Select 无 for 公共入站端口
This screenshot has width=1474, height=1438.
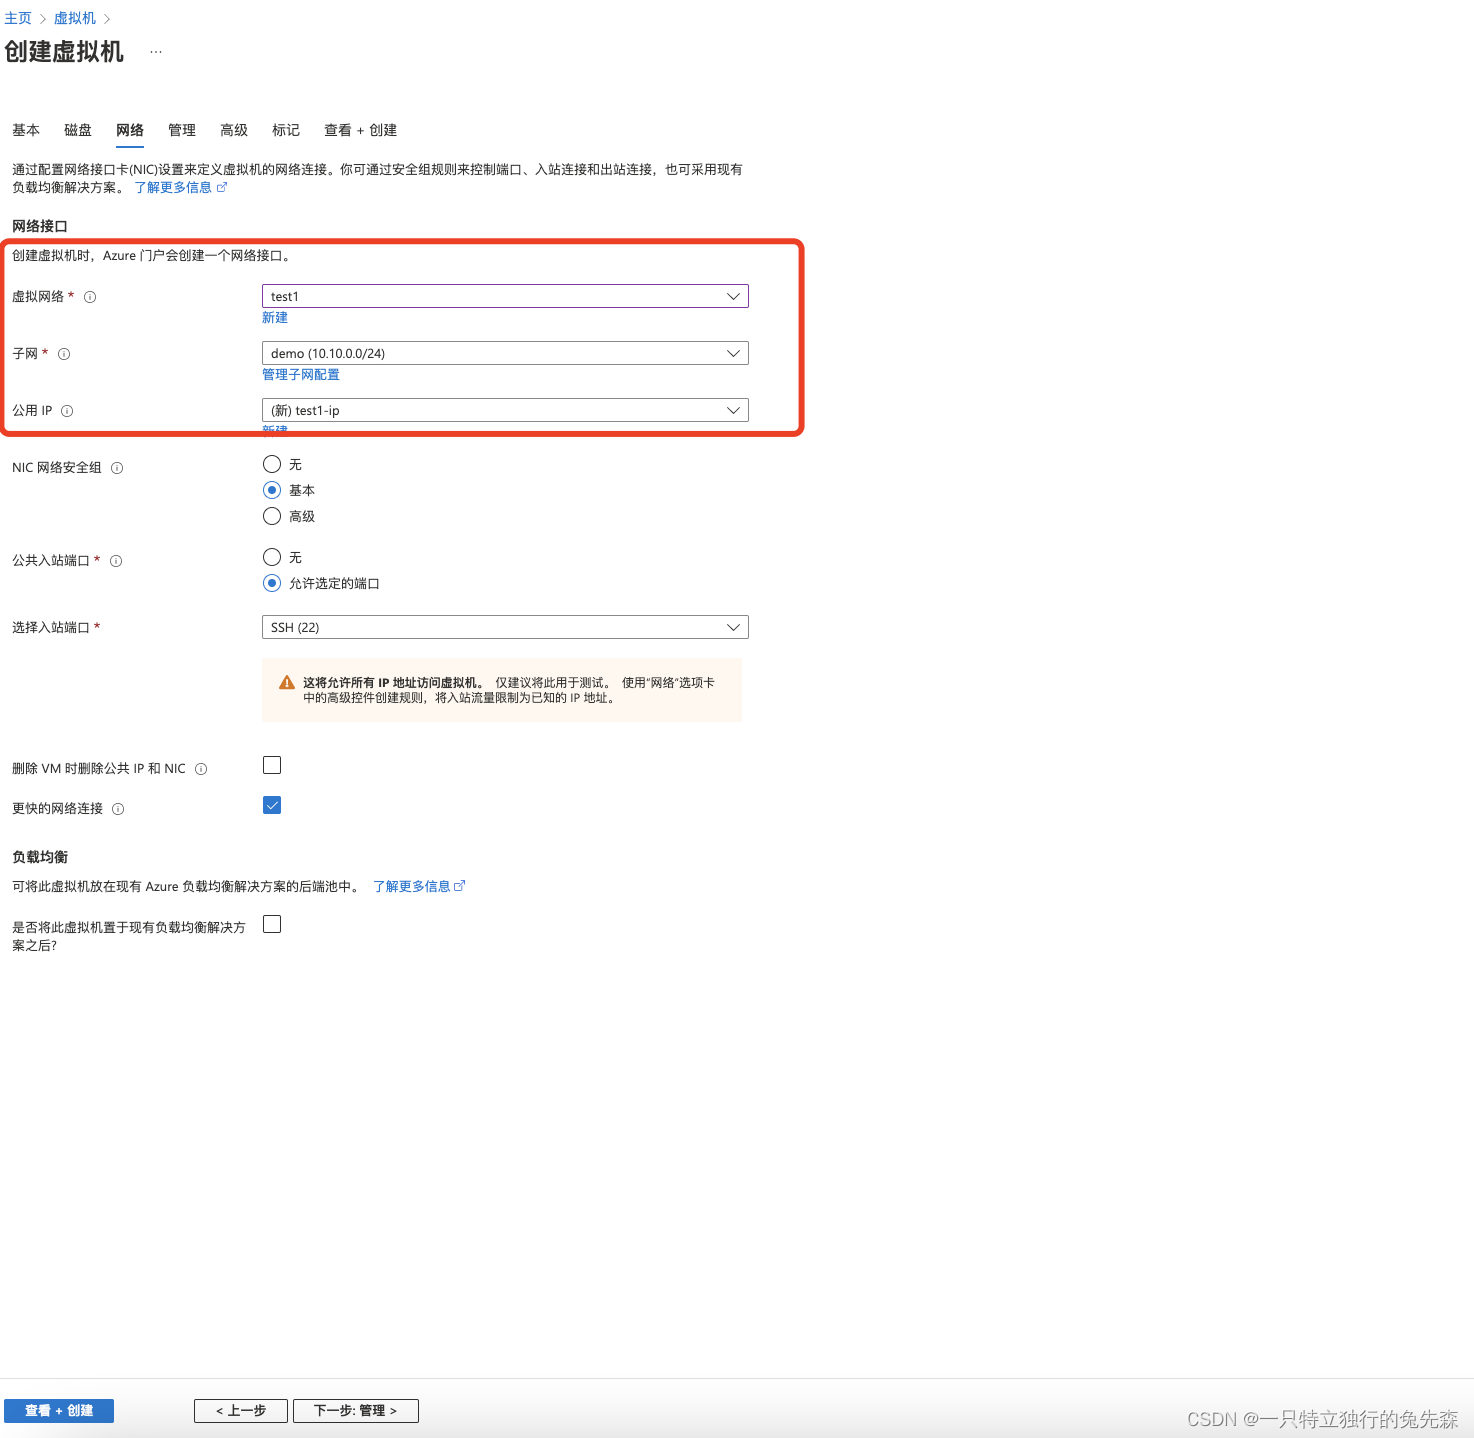pyautogui.click(x=272, y=557)
